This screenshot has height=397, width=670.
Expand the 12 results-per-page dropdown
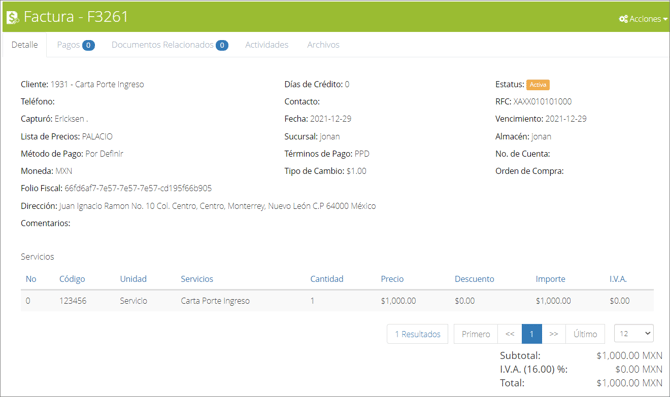634,333
